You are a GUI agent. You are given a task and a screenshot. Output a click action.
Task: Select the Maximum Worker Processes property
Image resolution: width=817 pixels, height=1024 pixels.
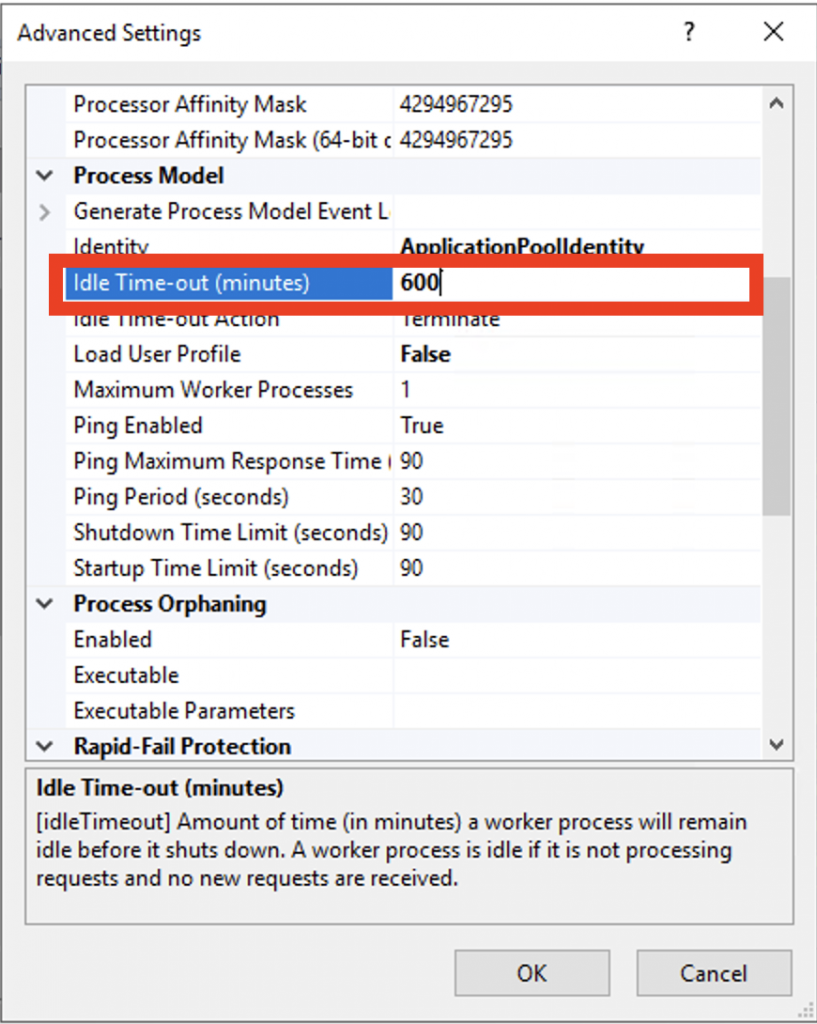pyautogui.click(x=213, y=390)
